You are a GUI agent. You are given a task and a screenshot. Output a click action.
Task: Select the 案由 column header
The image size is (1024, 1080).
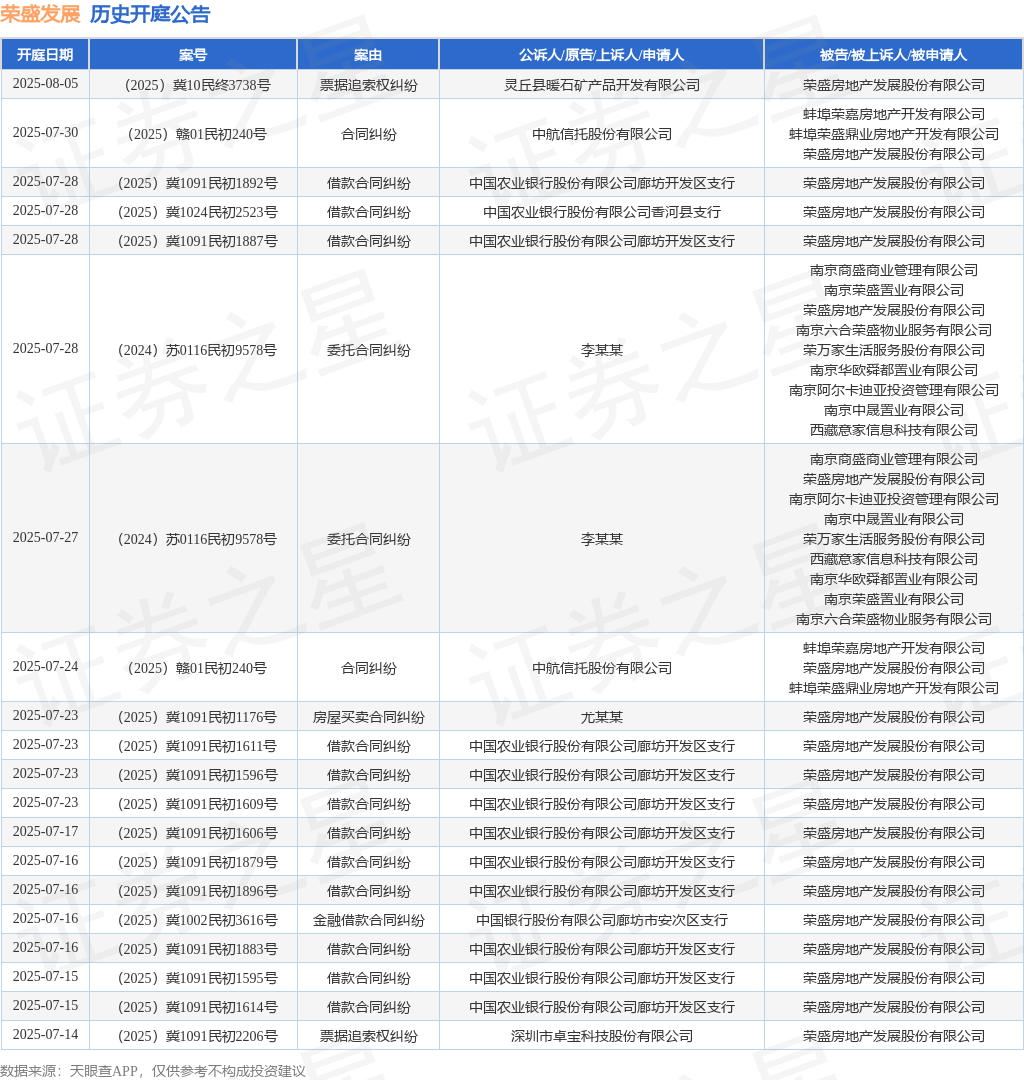click(x=368, y=55)
